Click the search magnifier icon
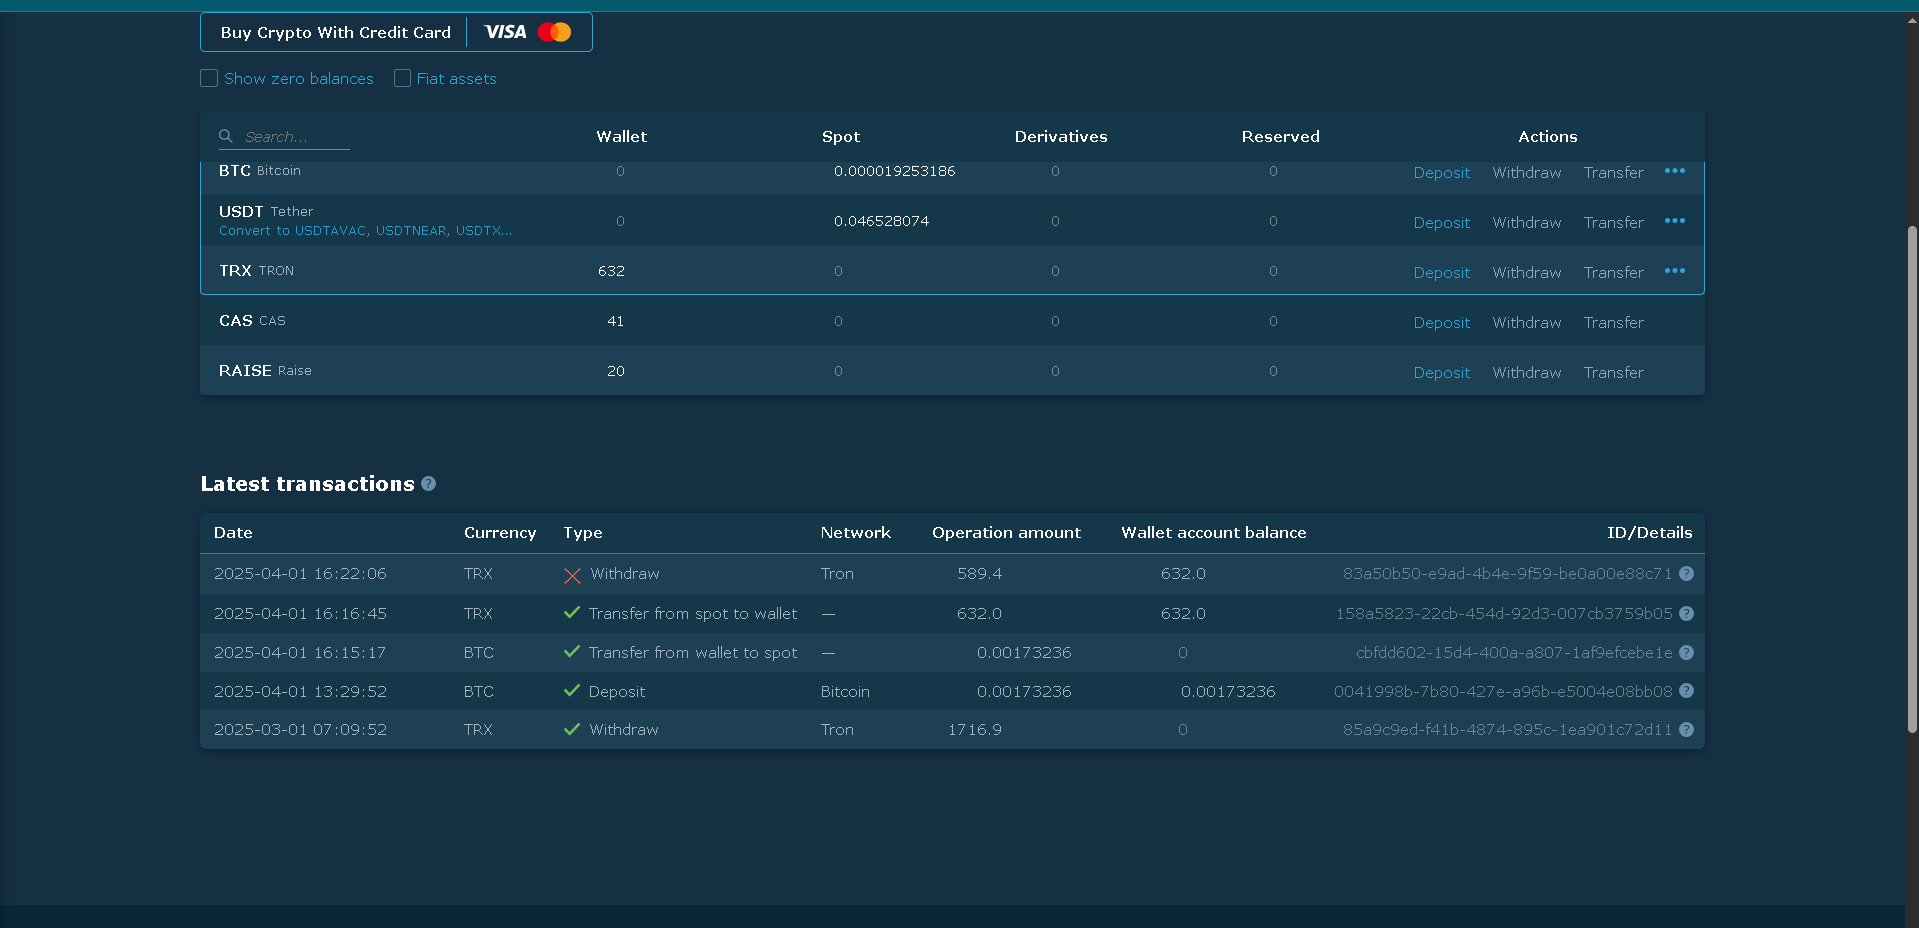 (x=226, y=136)
